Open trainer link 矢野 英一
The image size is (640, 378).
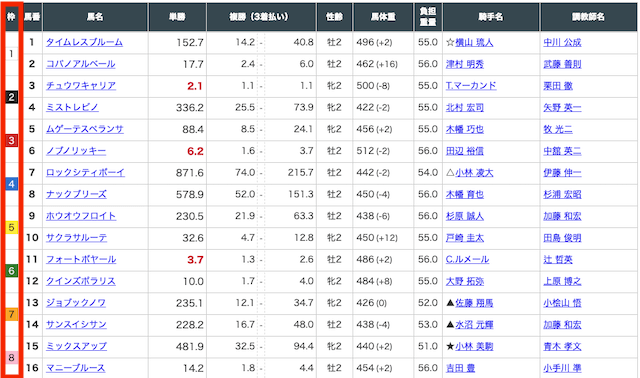562,107
